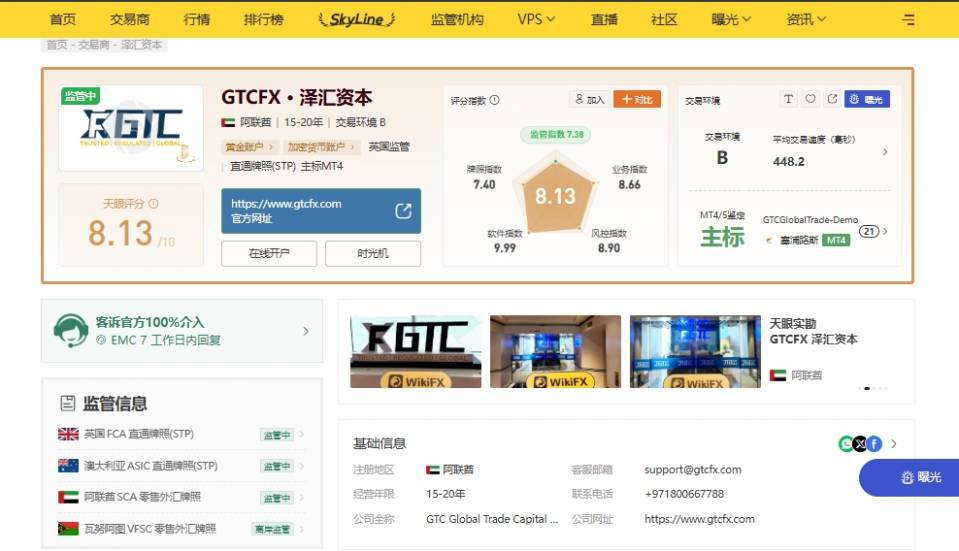Expand the 交易环境 B details chevron
959x551 pixels.
pyautogui.click(x=884, y=152)
